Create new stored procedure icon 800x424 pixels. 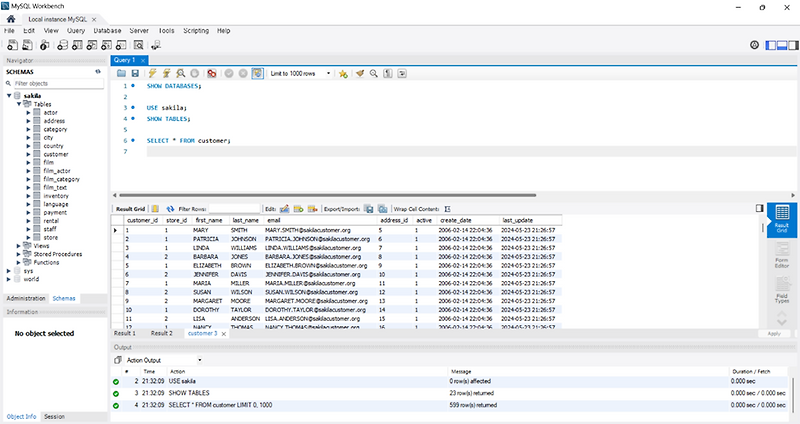tap(106, 45)
